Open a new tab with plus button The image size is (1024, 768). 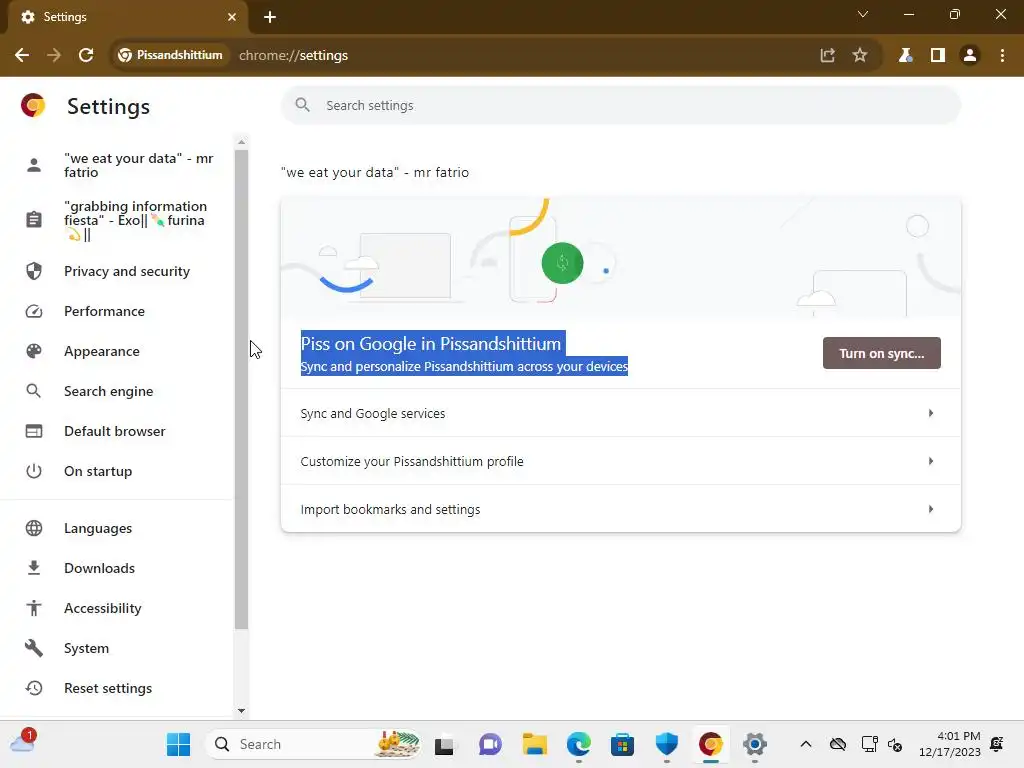(x=270, y=17)
